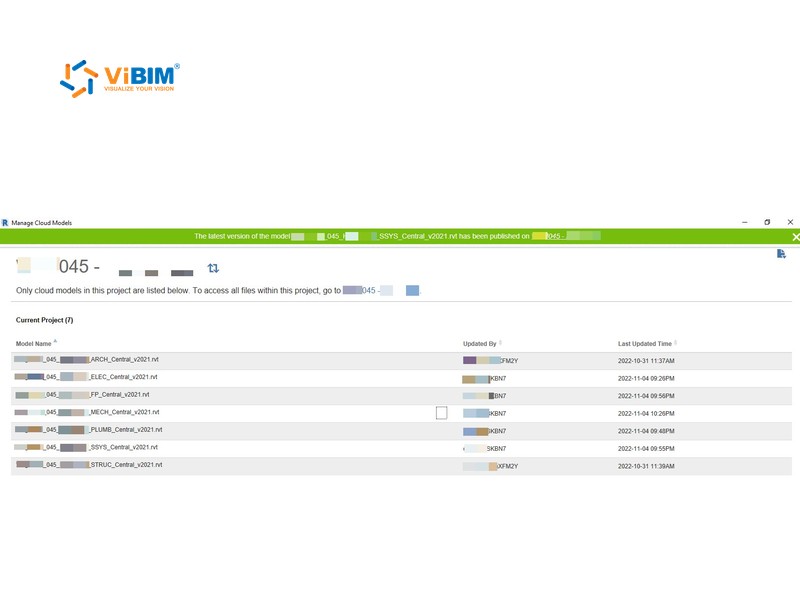The width and height of the screenshot is (800, 600).
Task: Click the 2022-11-04 10:26PM timestamp
Action: coord(646,414)
